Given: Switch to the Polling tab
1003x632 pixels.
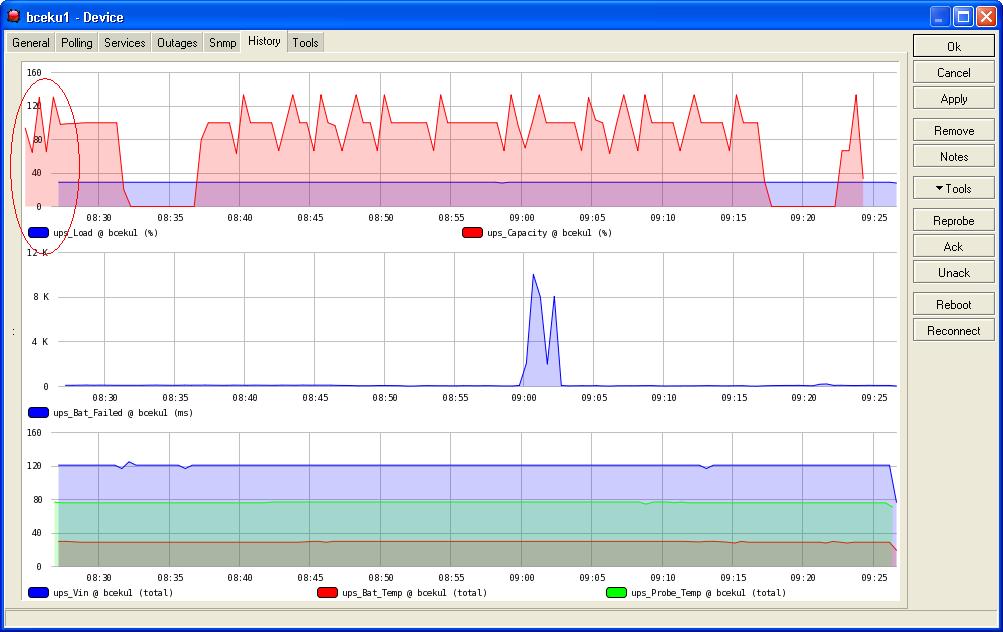Looking at the screenshot, I should tap(77, 43).
